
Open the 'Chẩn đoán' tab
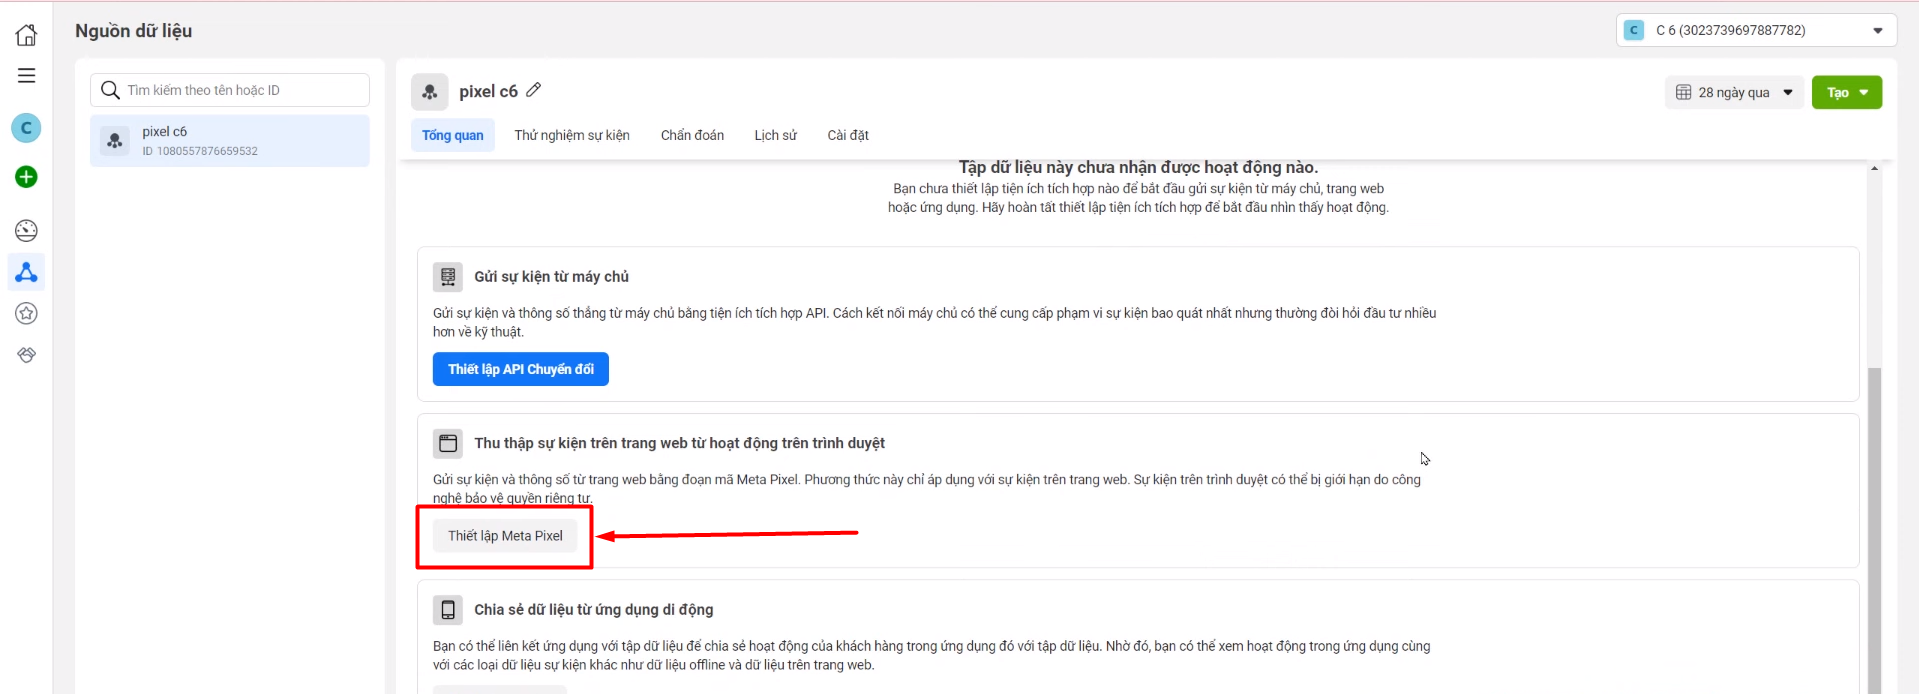tap(692, 135)
